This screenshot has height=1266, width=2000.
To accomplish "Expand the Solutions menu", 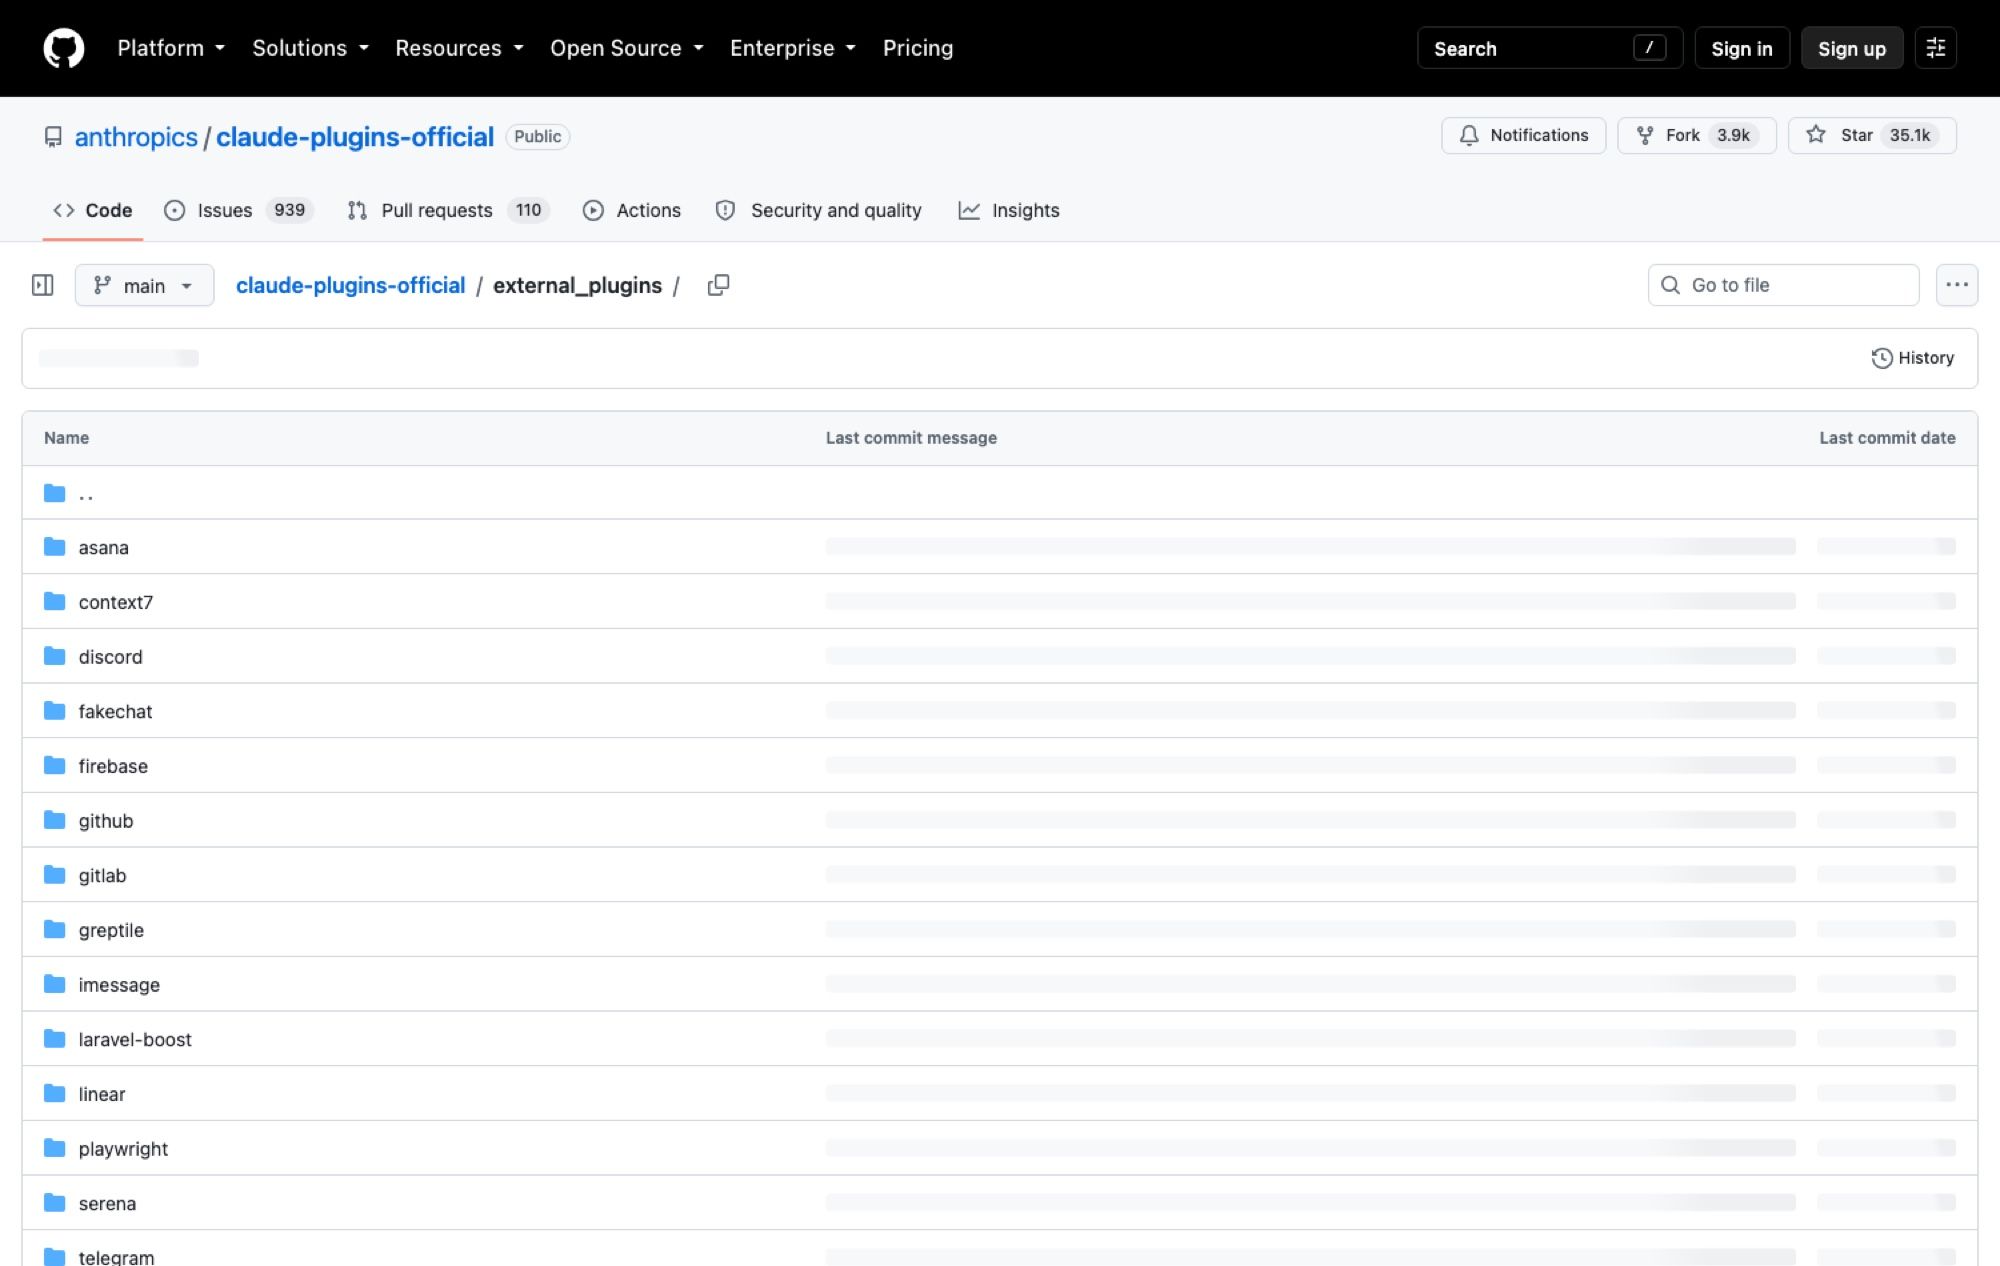I will [311, 48].
